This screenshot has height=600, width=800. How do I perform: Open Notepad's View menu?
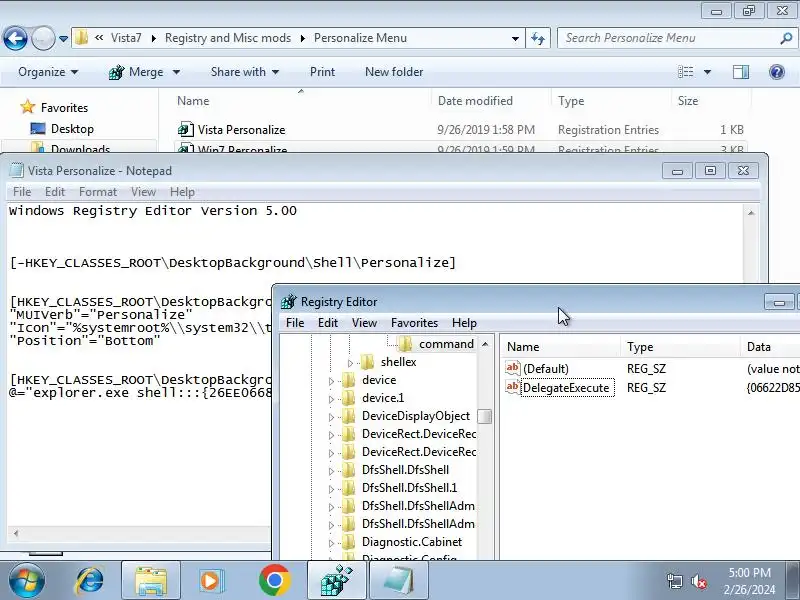(x=143, y=192)
